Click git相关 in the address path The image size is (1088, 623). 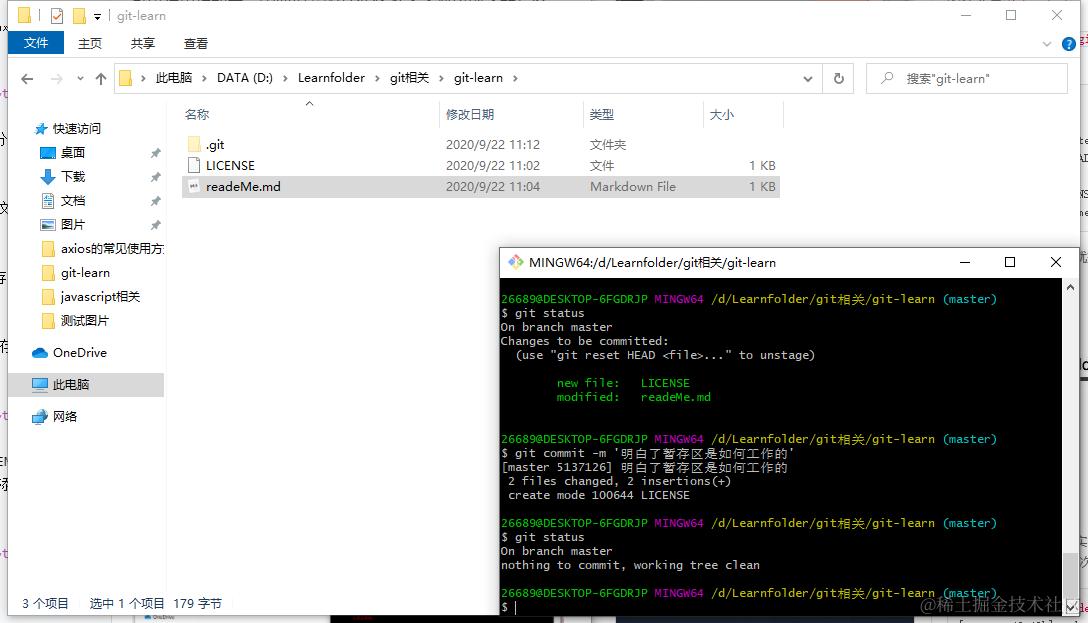click(x=409, y=78)
